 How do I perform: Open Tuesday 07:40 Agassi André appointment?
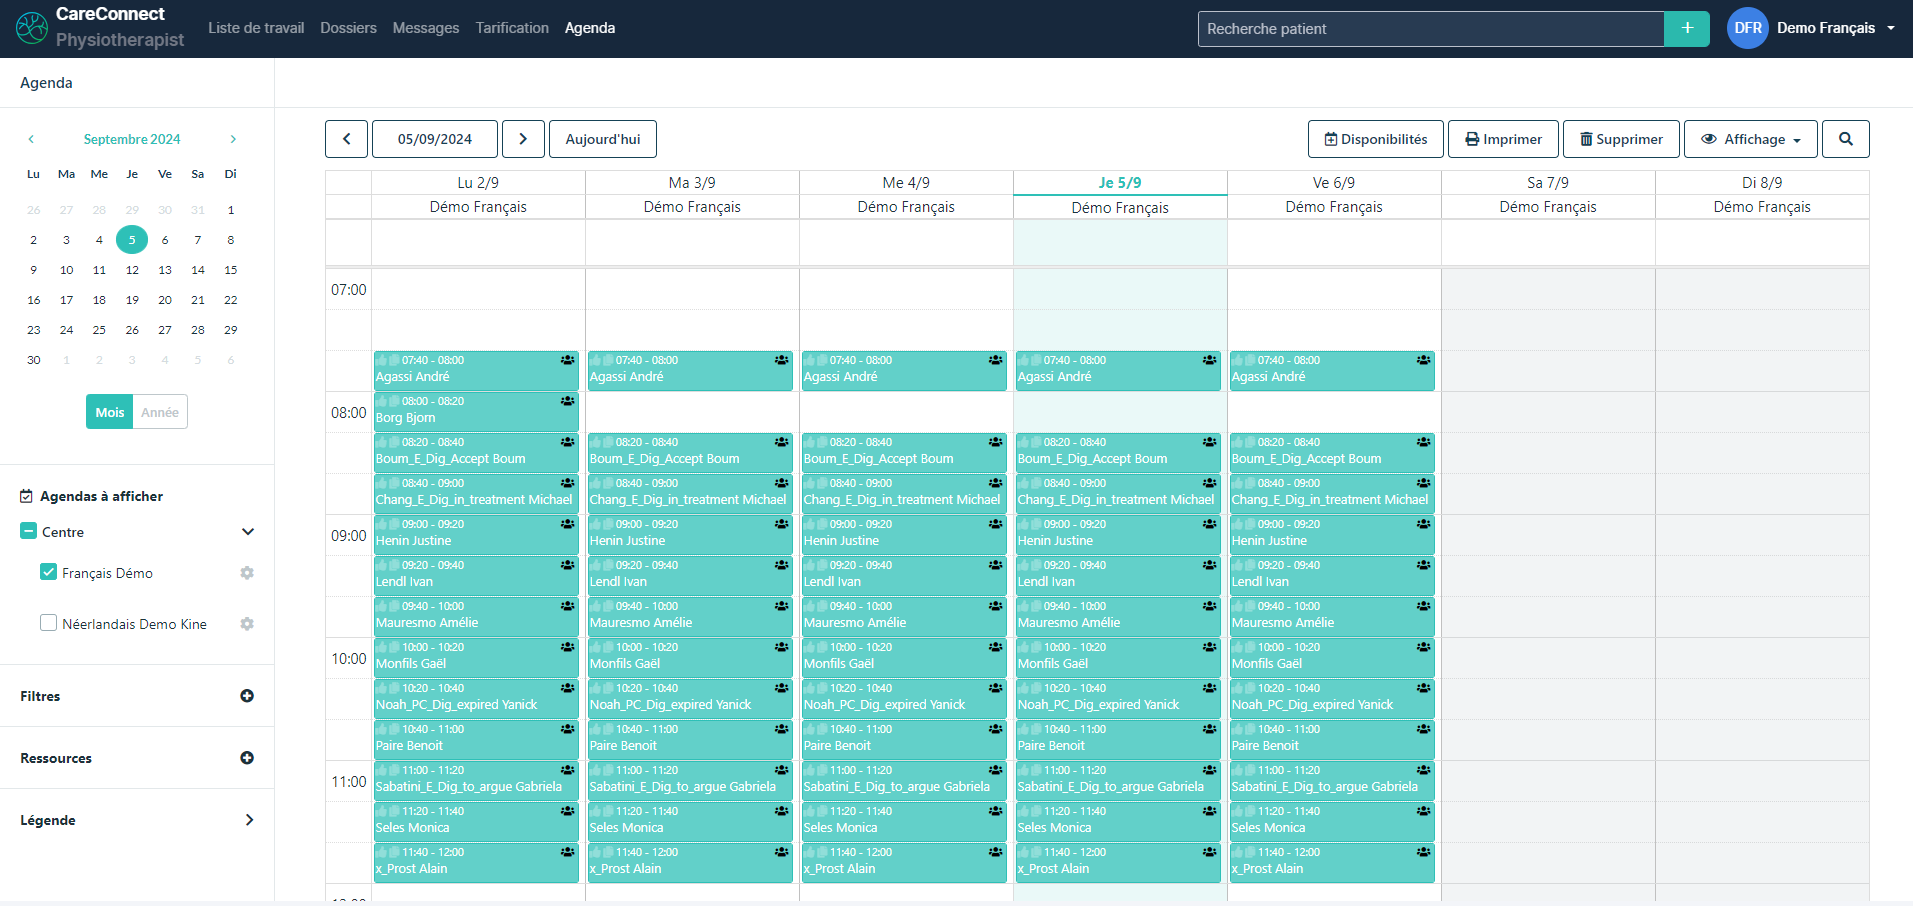690,369
